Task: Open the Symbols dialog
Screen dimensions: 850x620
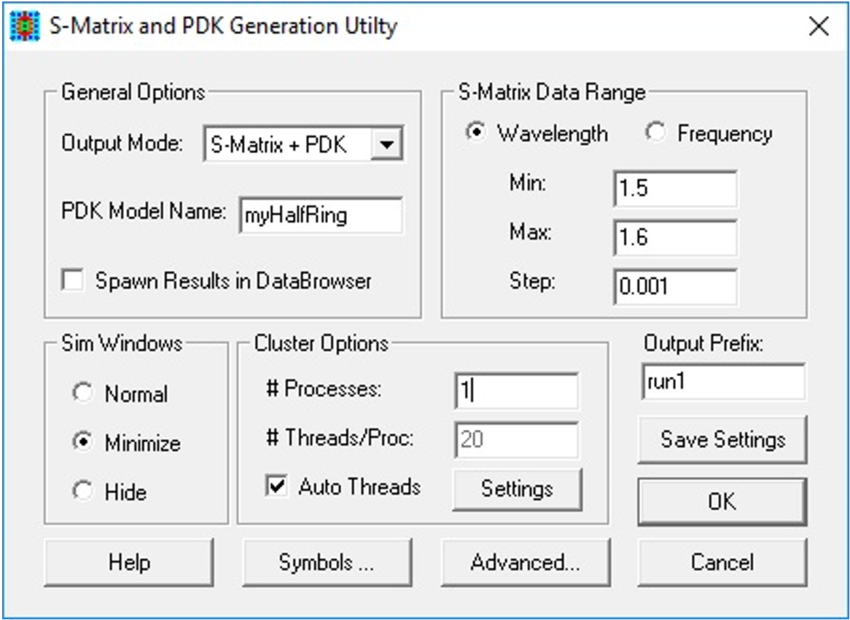Action: (x=327, y=562)
